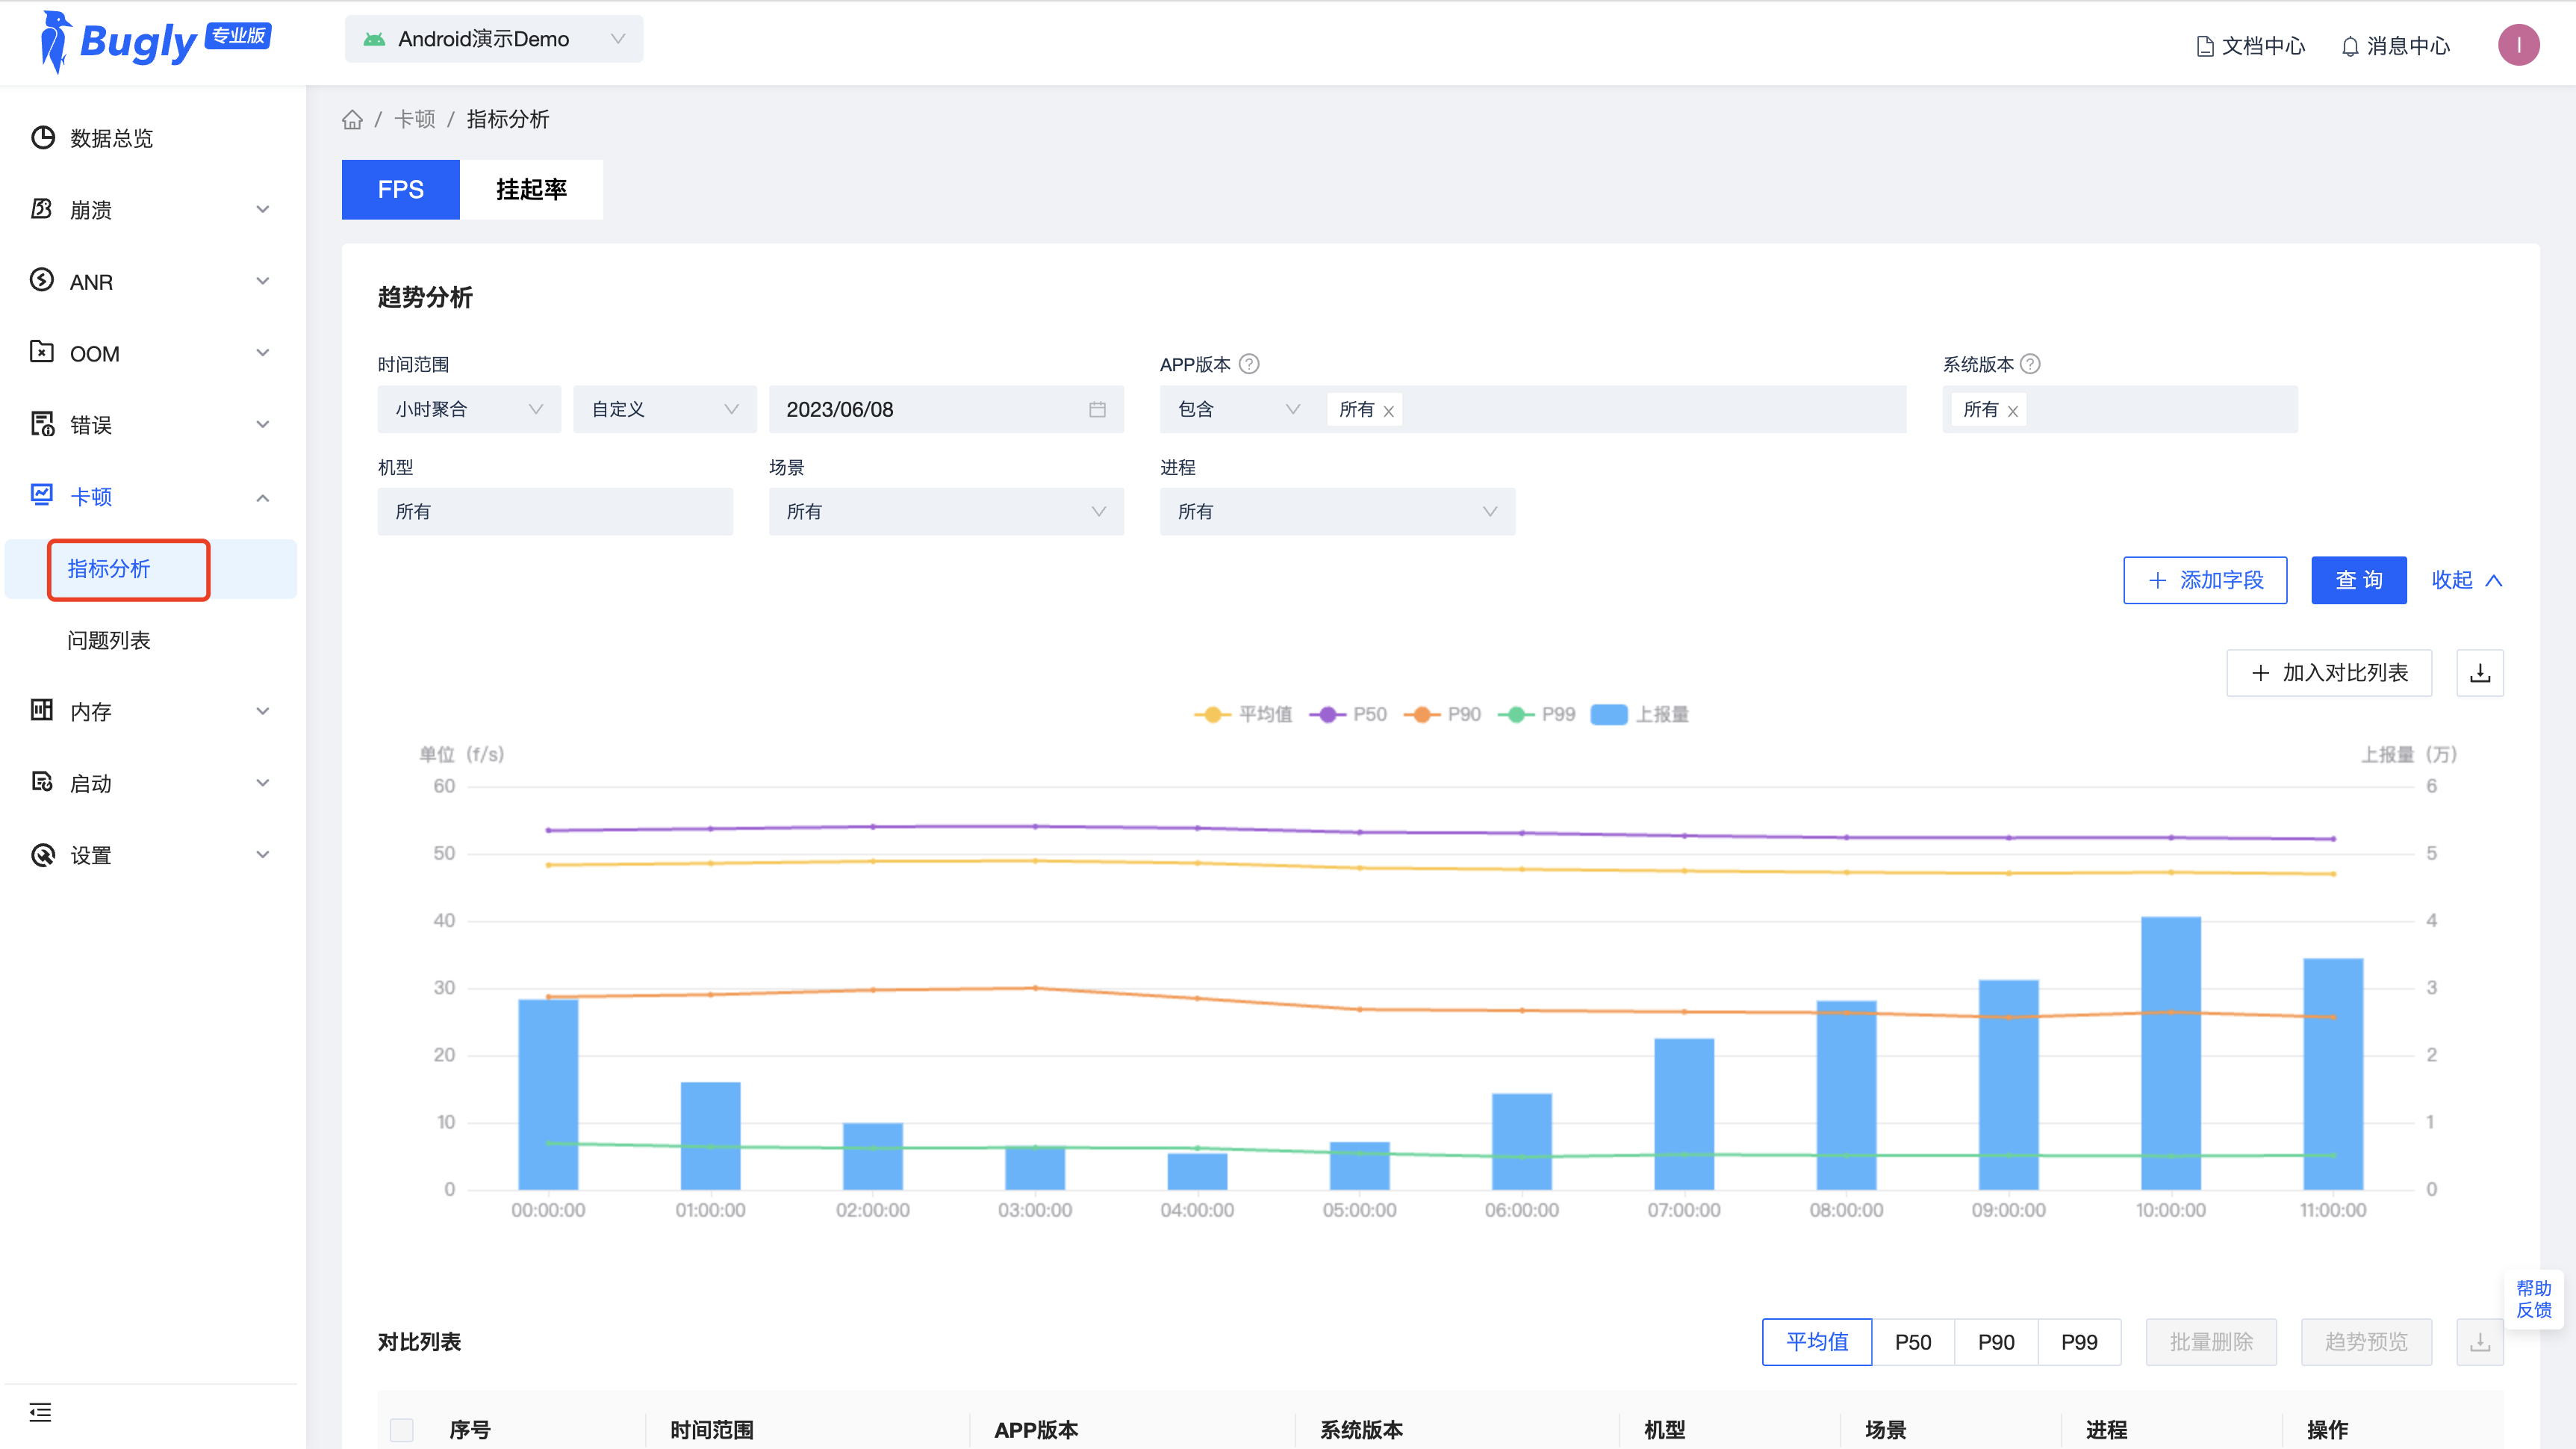Open 包含 condition dropdown
Viewport: 2576px width, 1449px height.
click(x=1238, y=409)
